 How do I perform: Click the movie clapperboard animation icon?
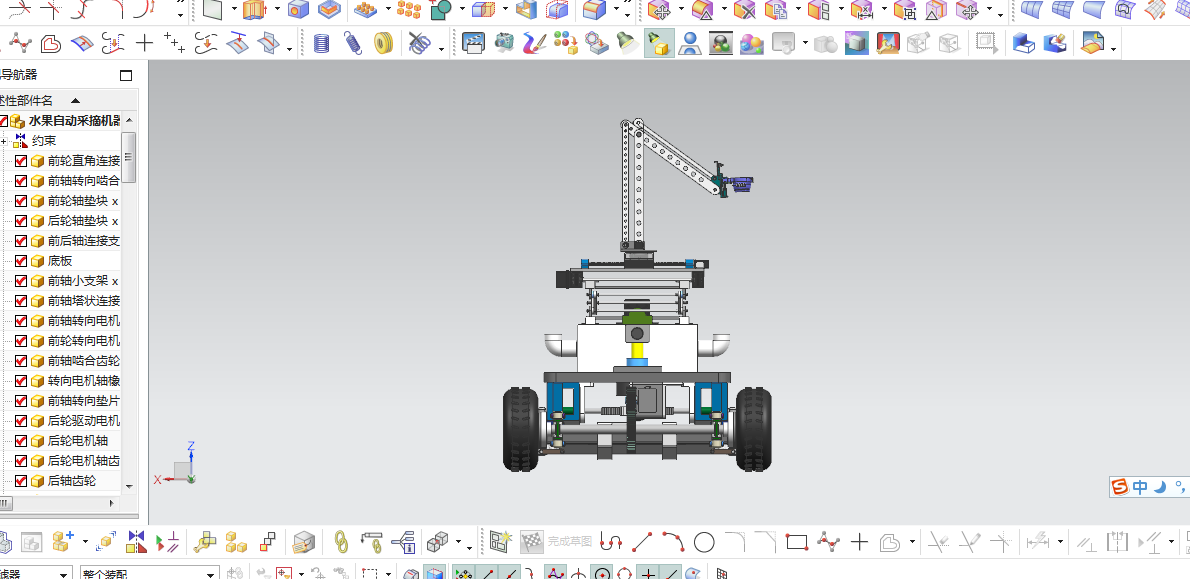point(474,42)
